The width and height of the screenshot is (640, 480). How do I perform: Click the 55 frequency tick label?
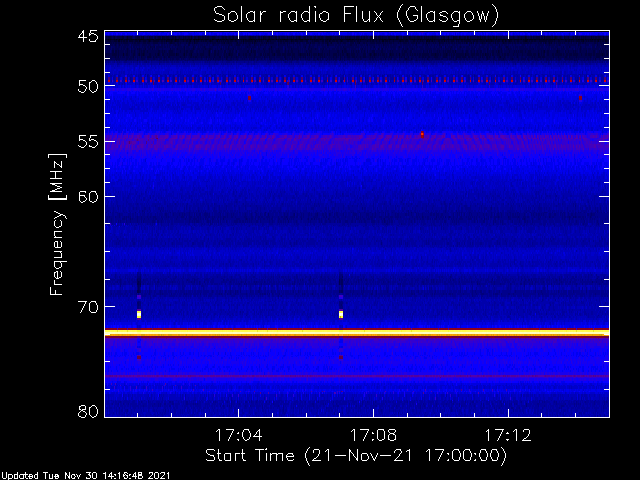88,142
